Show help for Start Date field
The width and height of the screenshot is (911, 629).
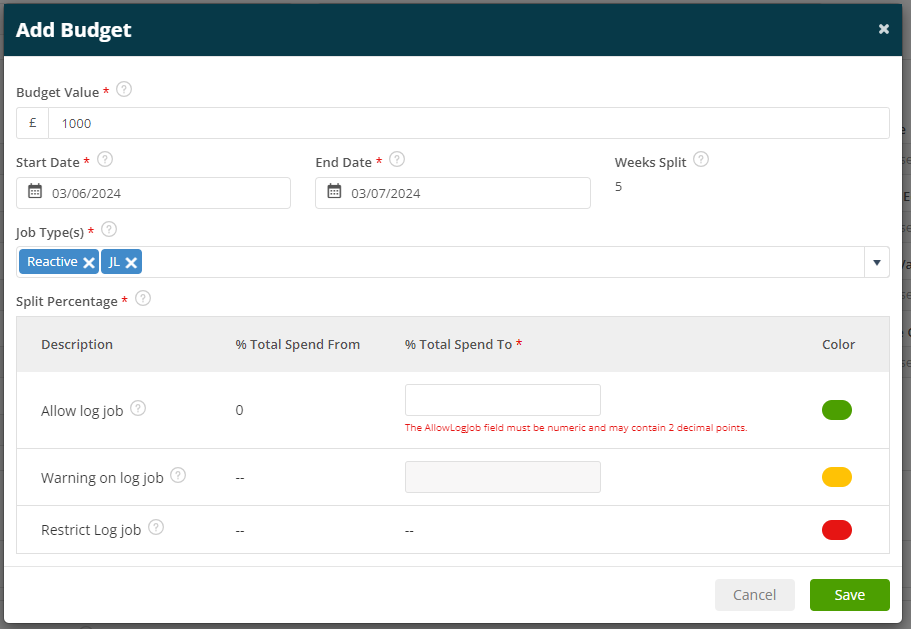coord(105,159)
